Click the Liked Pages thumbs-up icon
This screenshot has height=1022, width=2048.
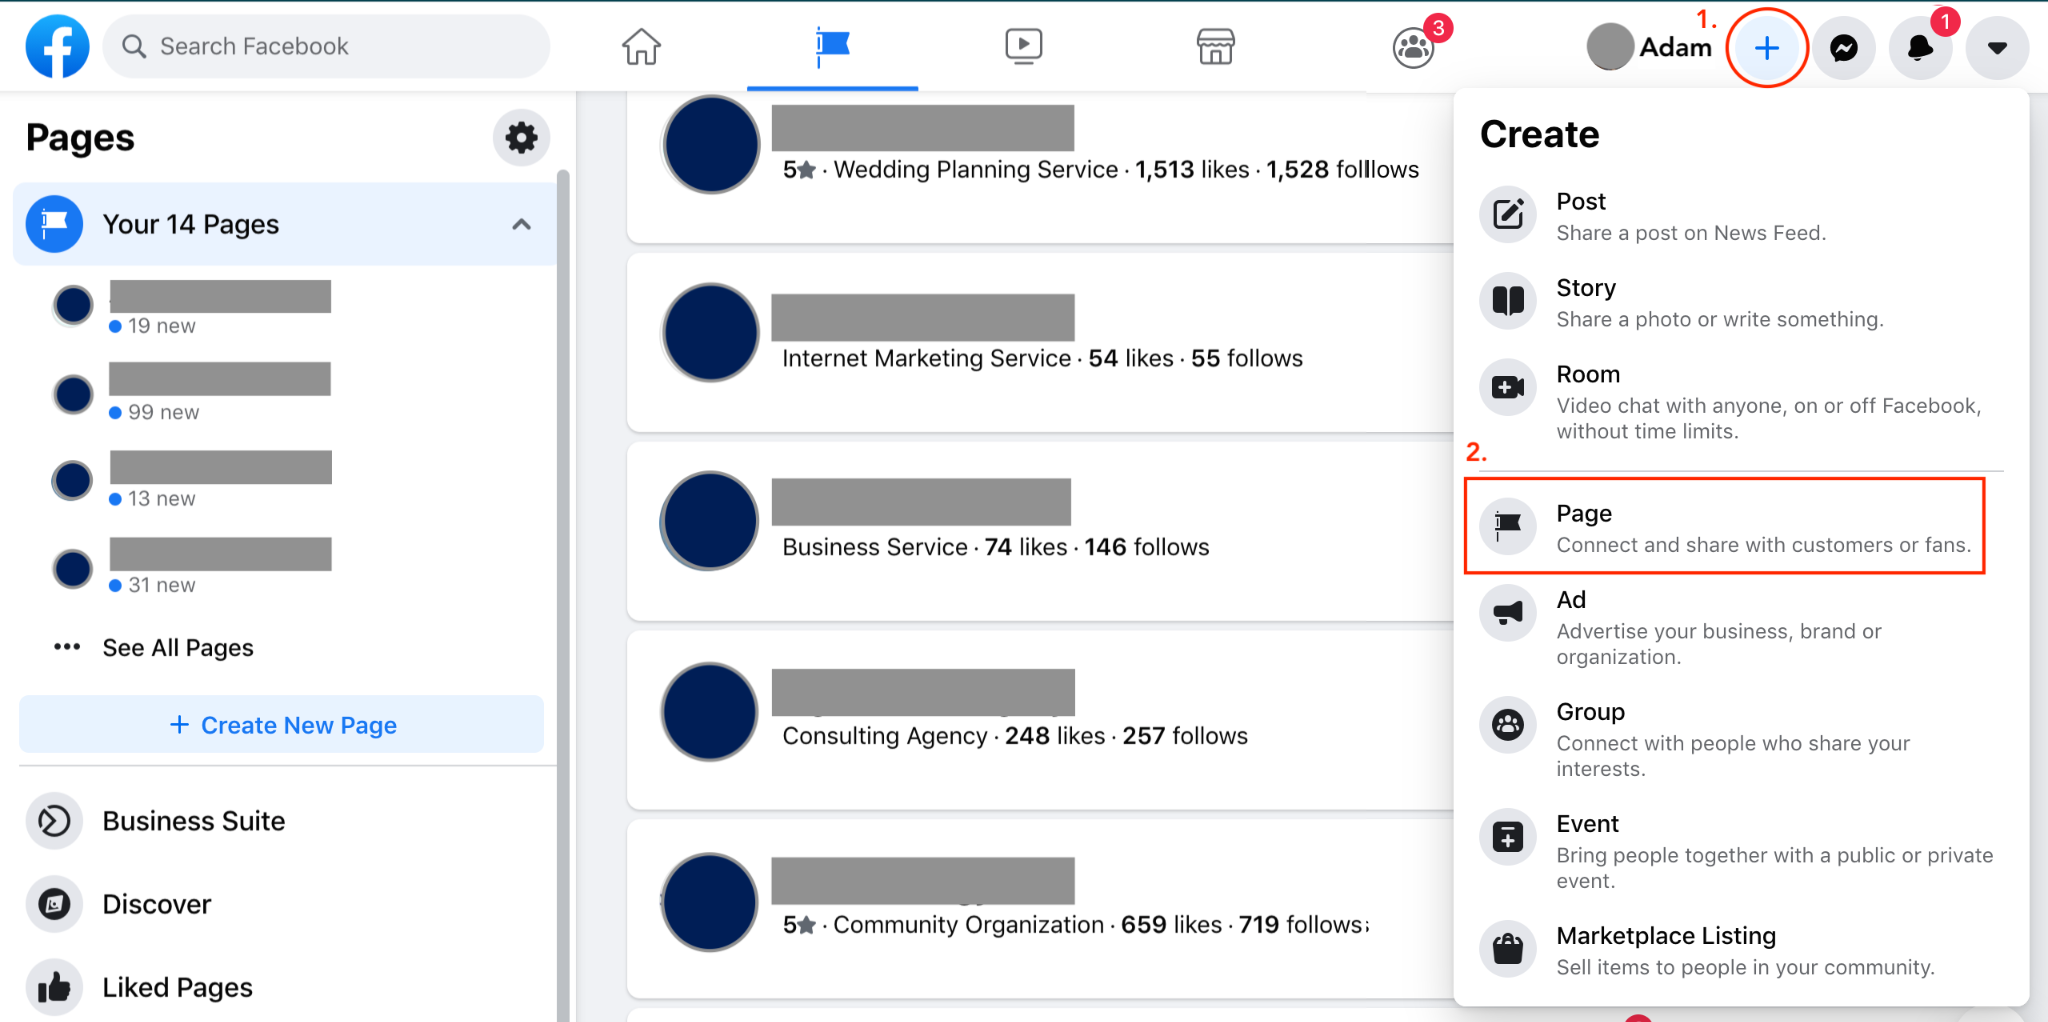pyautogui.click(x=54, y=987)
